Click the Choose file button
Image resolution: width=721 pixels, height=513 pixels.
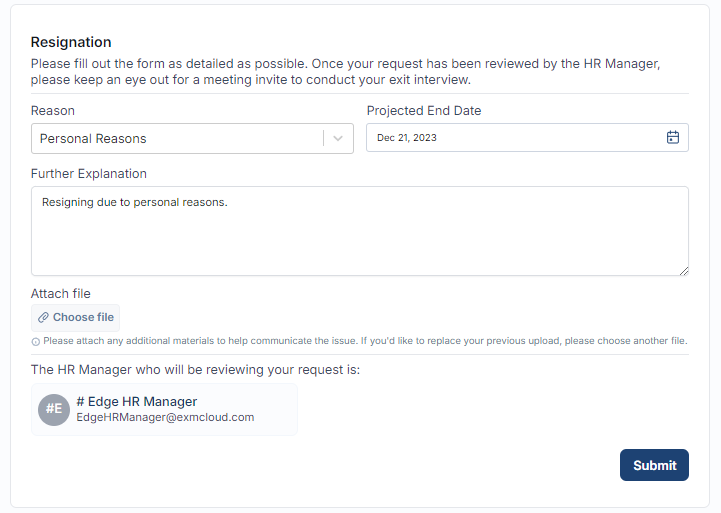(x=76, y=318)
